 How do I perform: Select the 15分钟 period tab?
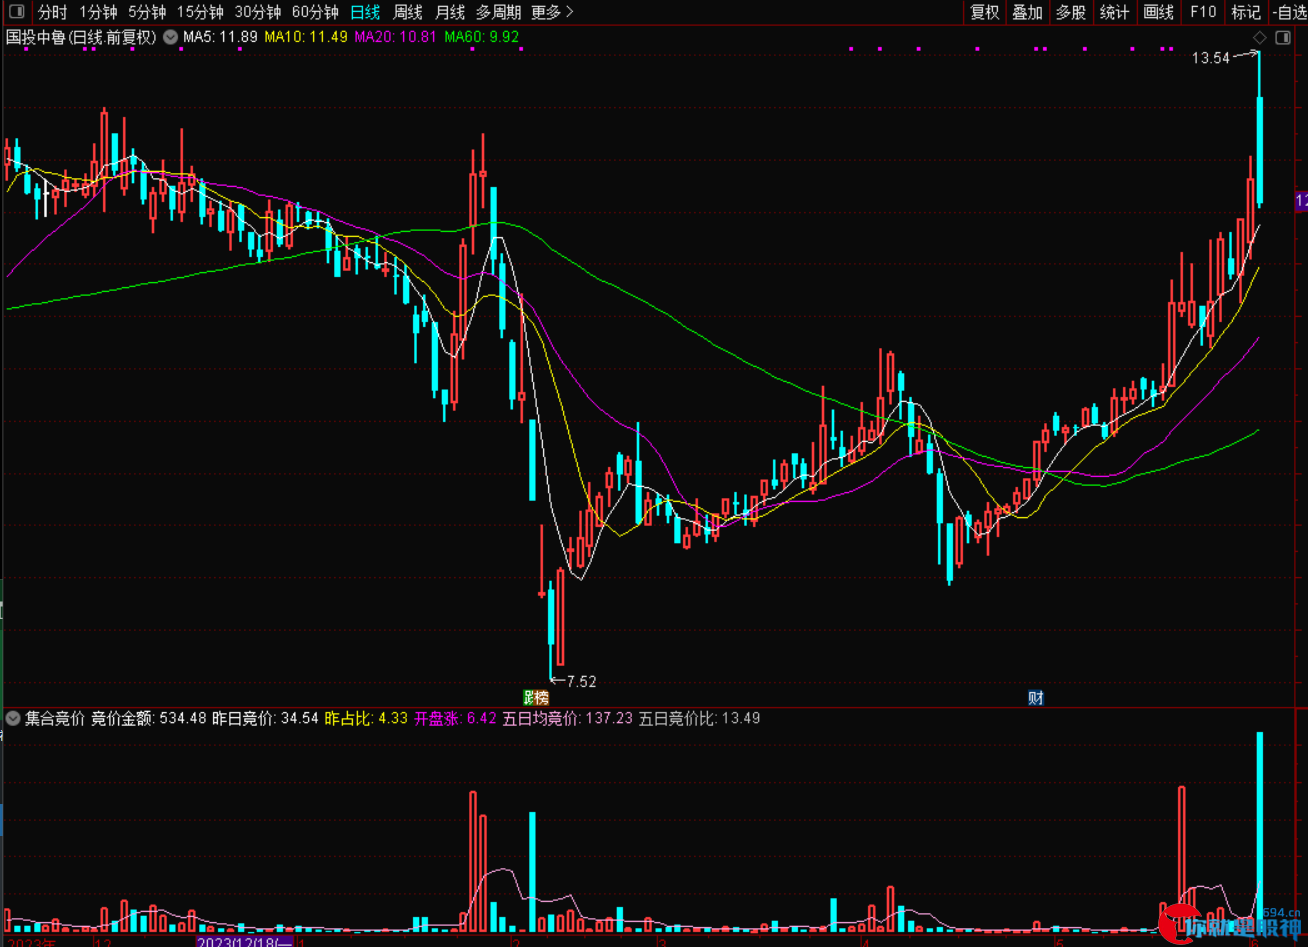click(x=200, y=12)
